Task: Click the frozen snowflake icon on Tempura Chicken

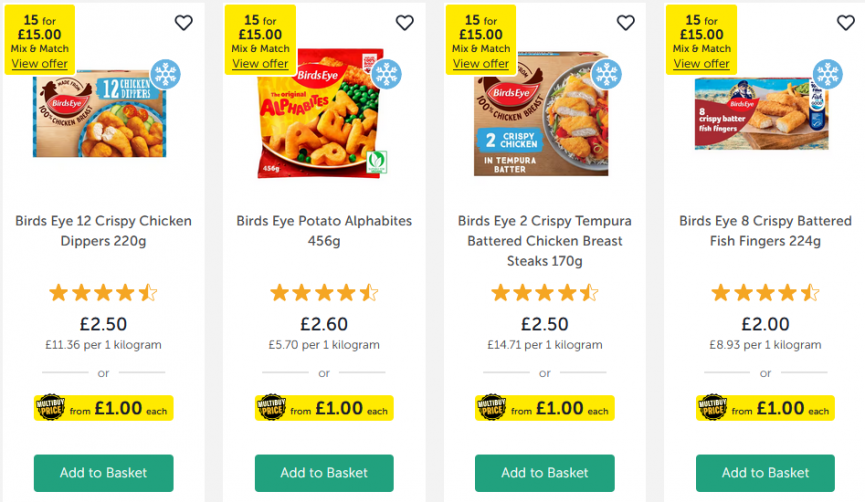Action: pyautogui.click(x=606, y=74)
